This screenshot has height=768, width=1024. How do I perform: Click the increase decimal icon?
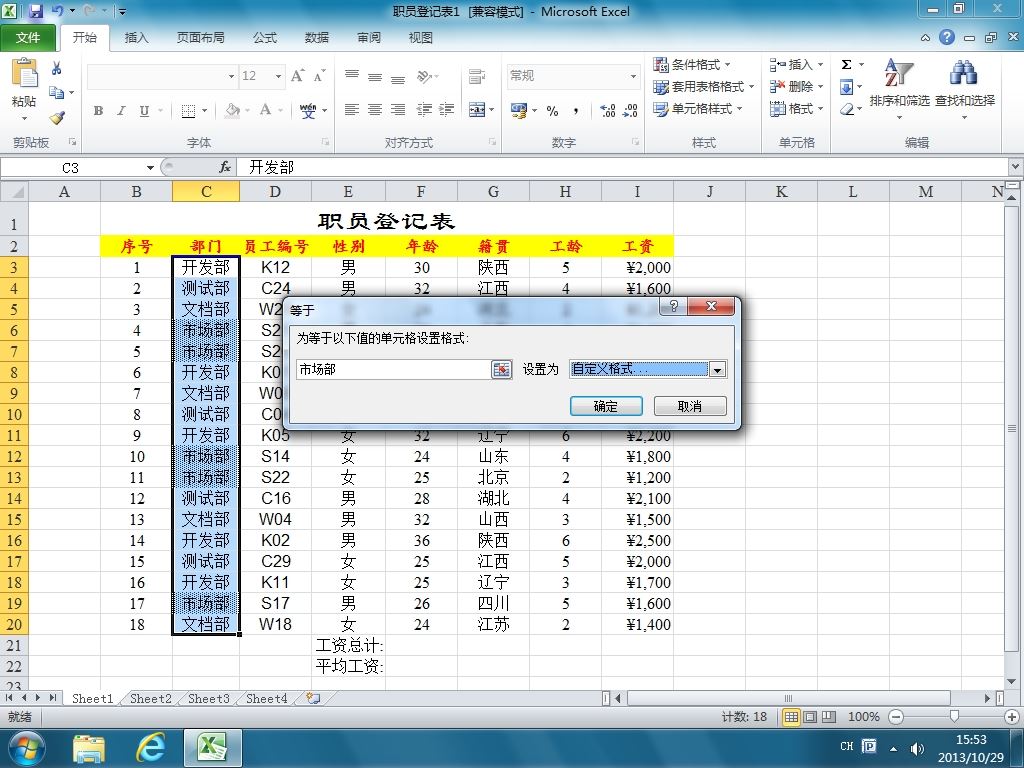[607, 111]
